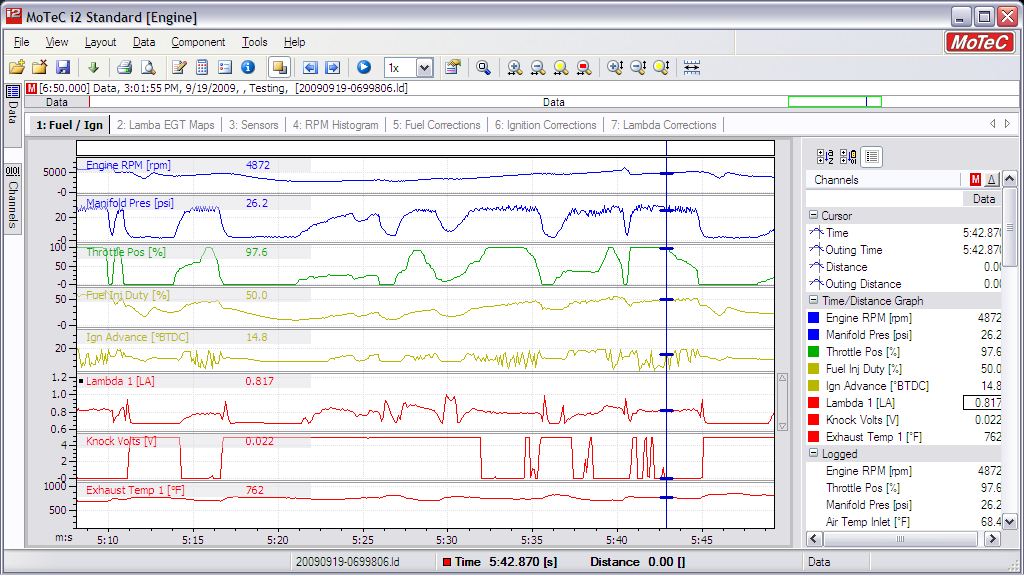Open print preview magnifier-page icon
Screen dimensions: 1024x576
pos(148,67)
